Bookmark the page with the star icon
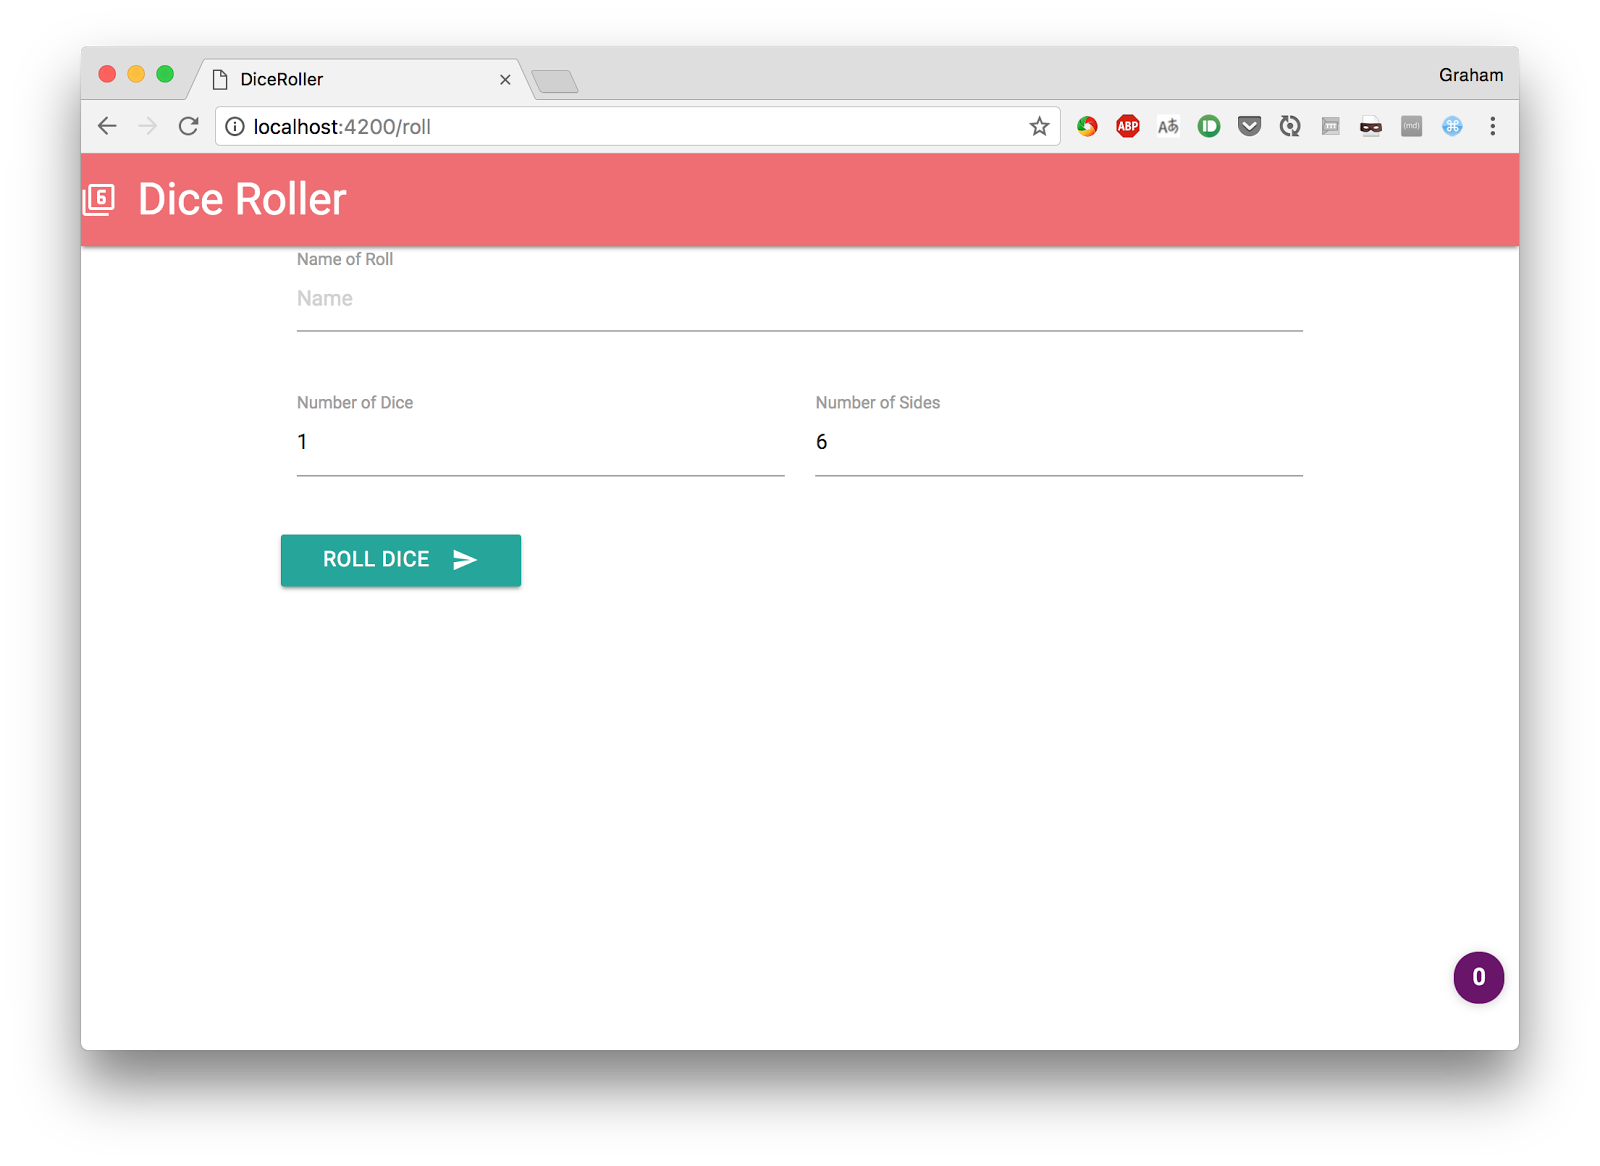1600x1166 pixels. [1039, 126]
